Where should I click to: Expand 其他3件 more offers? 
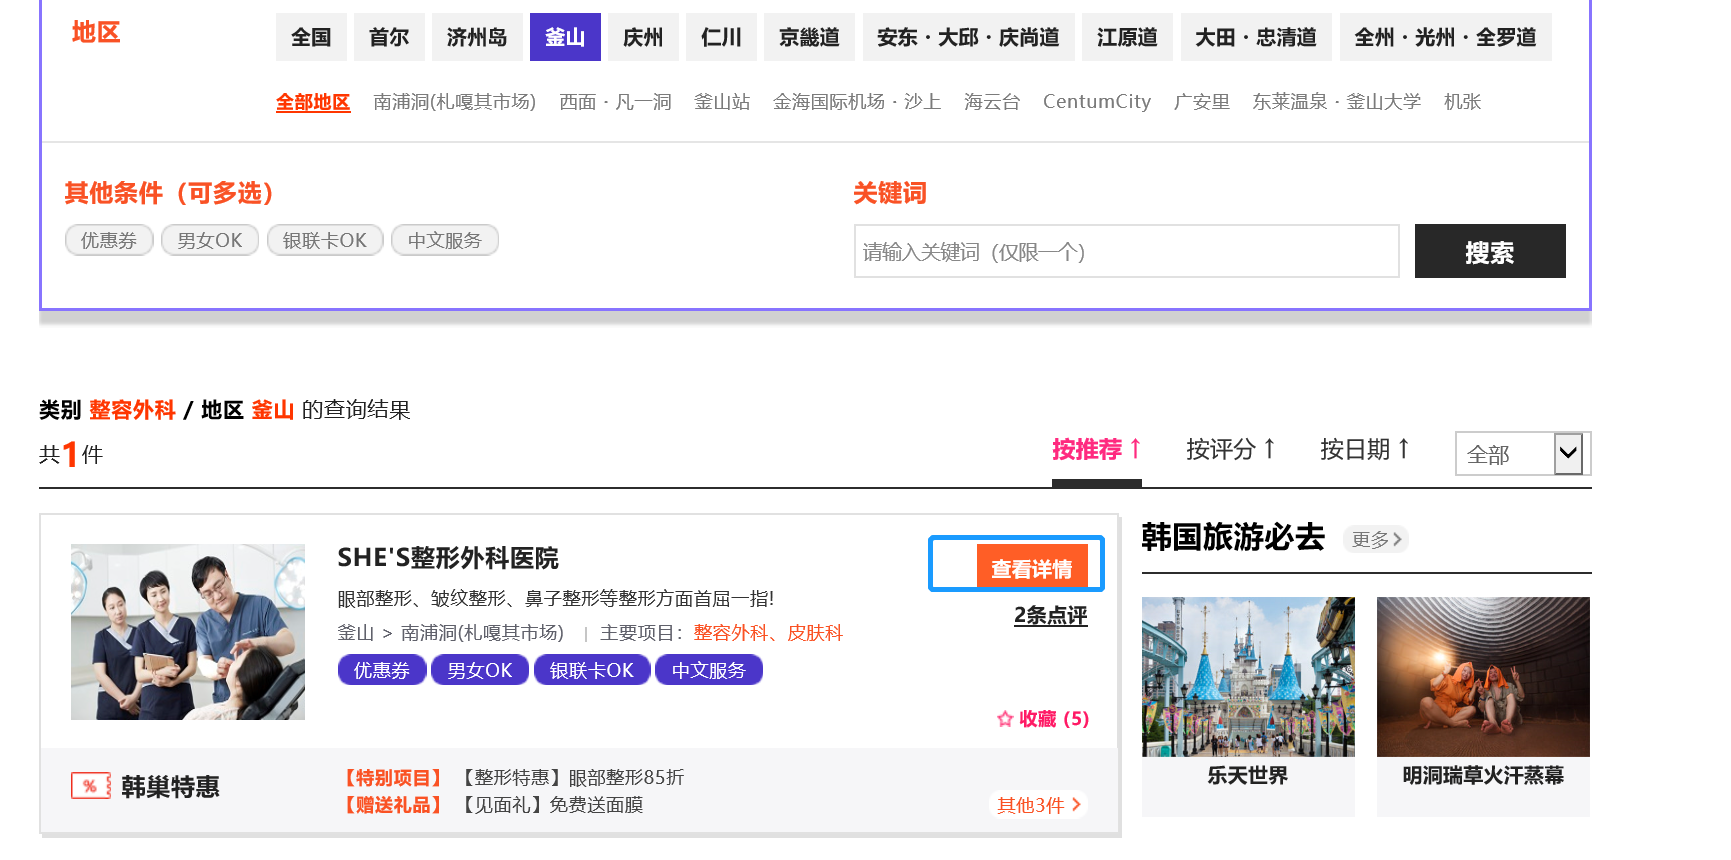click(1038, 805)
